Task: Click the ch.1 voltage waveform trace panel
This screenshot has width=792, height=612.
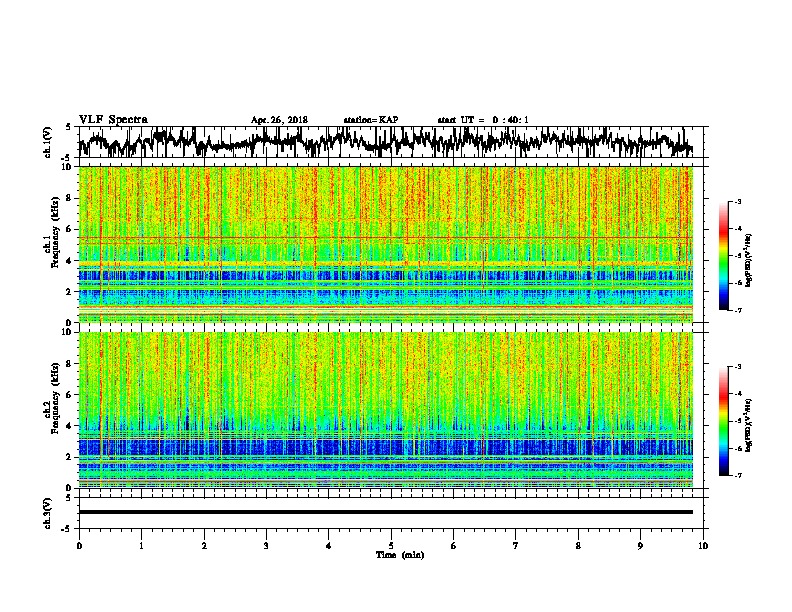Action: click(390, 142)
